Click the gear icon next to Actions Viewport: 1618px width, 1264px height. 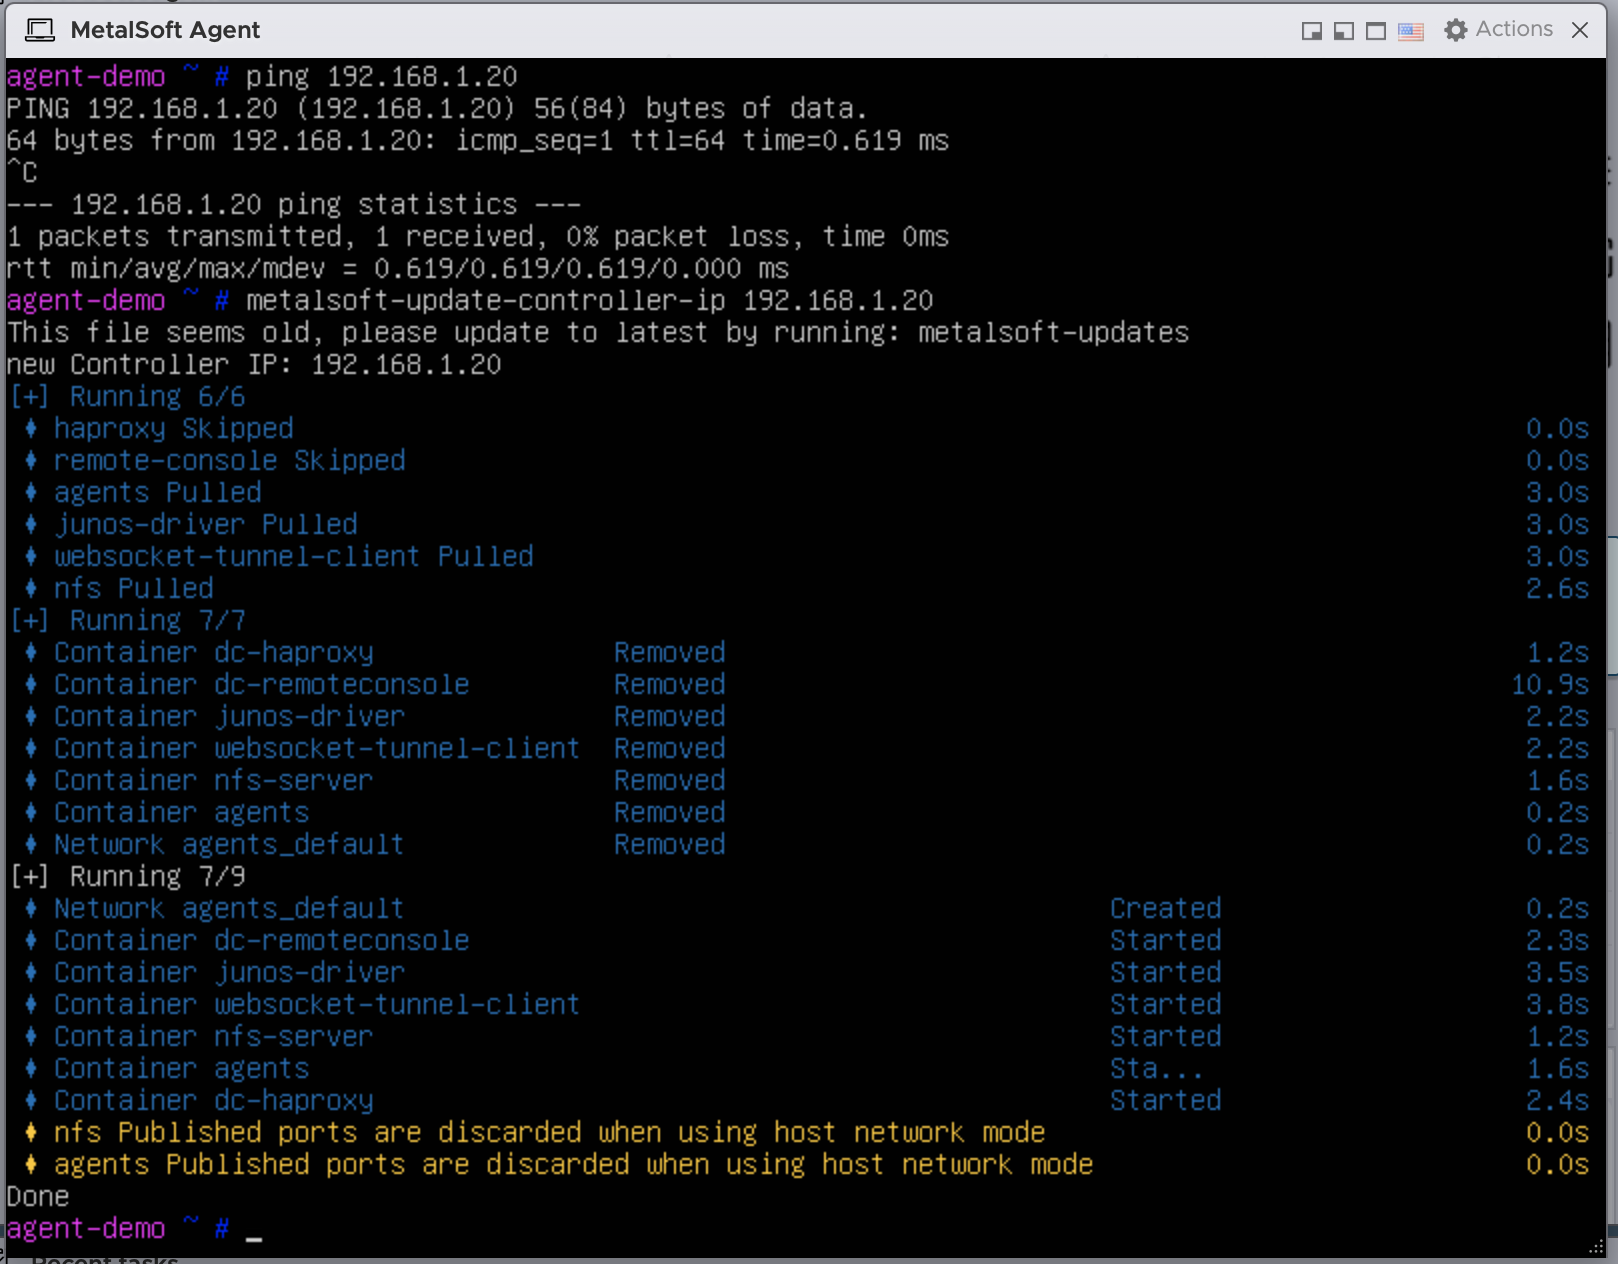[x=1455, y=30]
